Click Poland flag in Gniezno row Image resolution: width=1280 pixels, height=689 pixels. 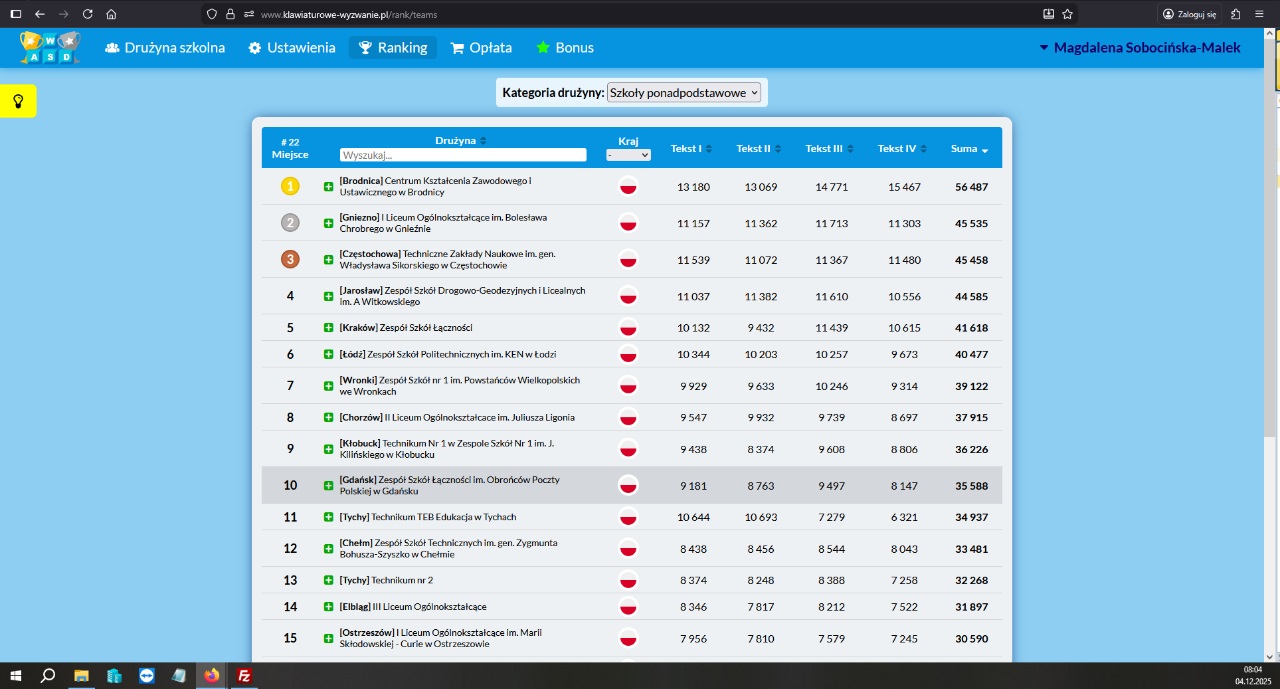628,223
